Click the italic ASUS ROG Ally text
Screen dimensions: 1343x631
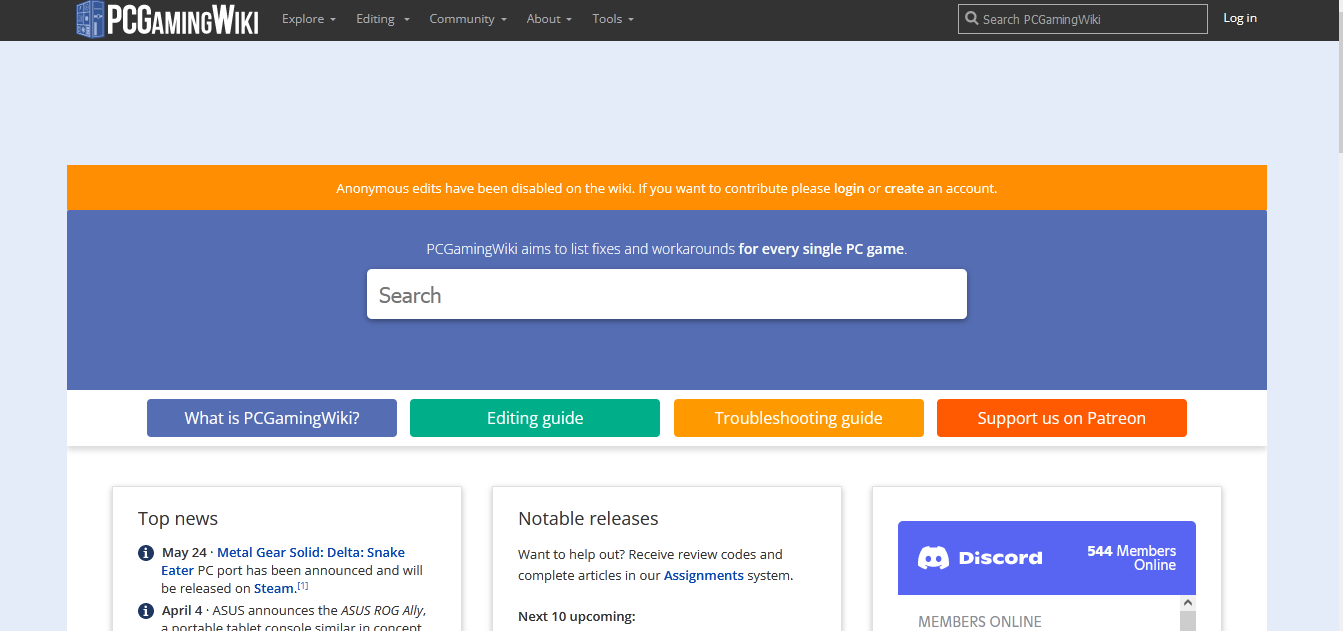click(x=382, y=611)
